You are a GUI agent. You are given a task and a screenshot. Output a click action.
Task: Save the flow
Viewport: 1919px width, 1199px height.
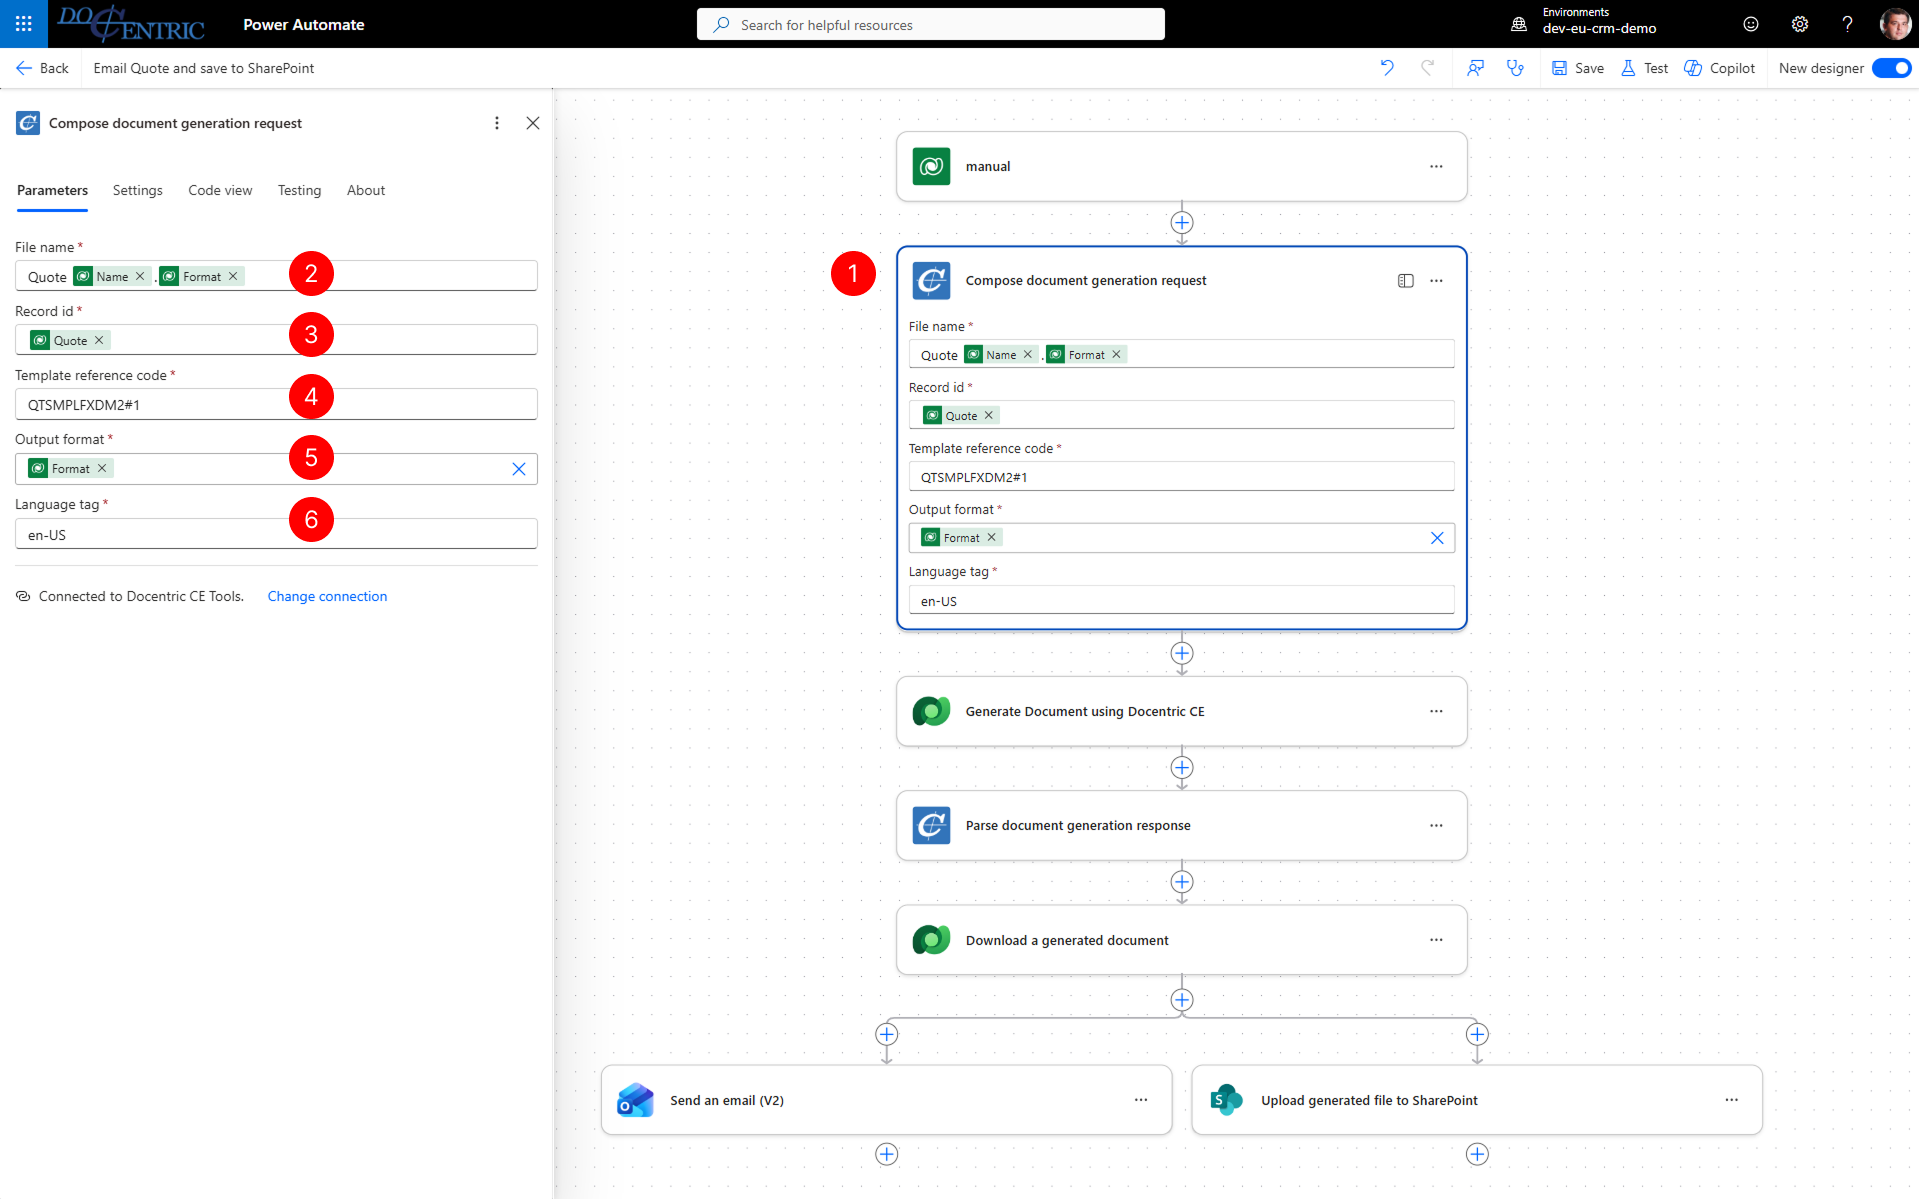click(1577, 68)
